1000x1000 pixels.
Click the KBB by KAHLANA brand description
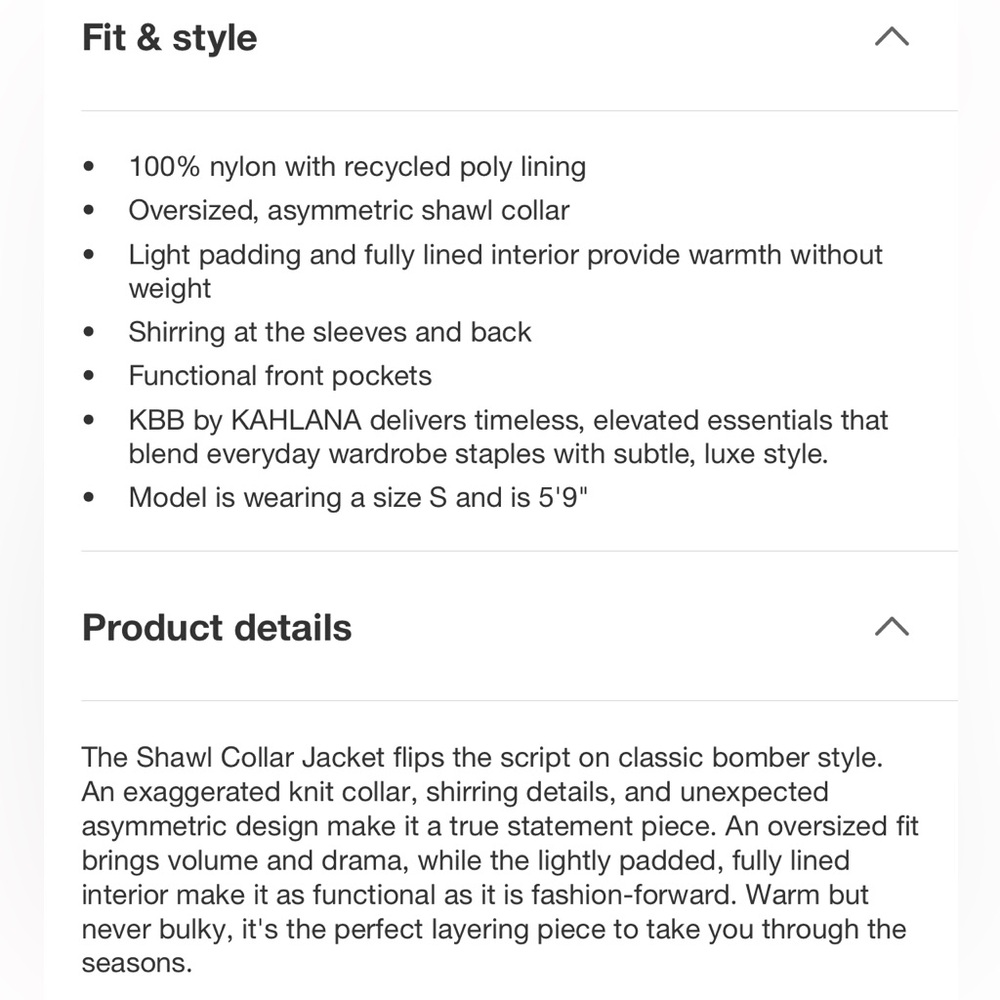[x=508, y=437]
